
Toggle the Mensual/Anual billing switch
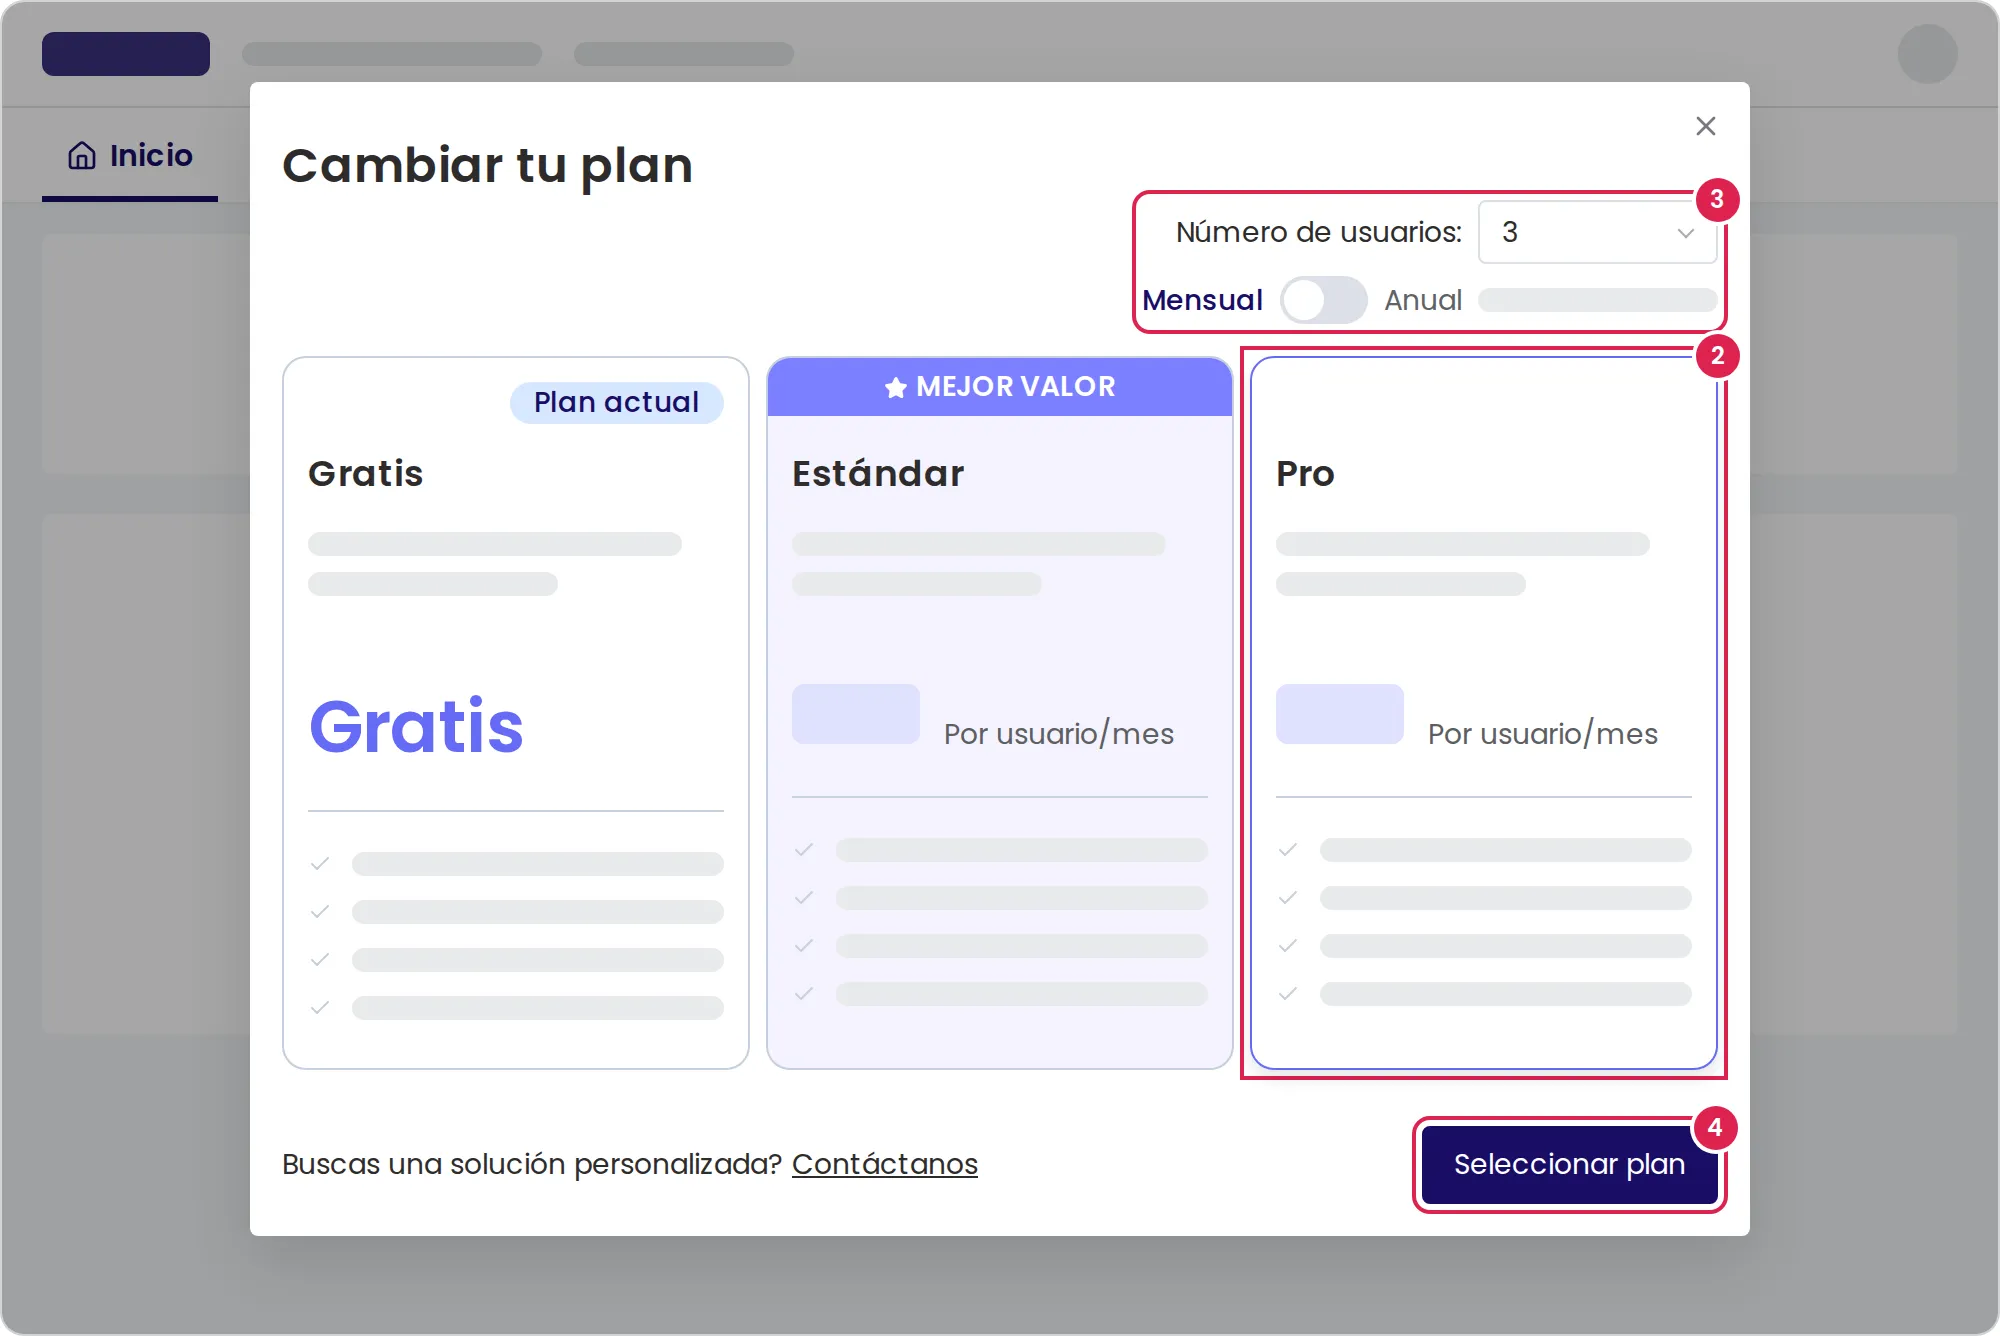(x=1323, y=300)
